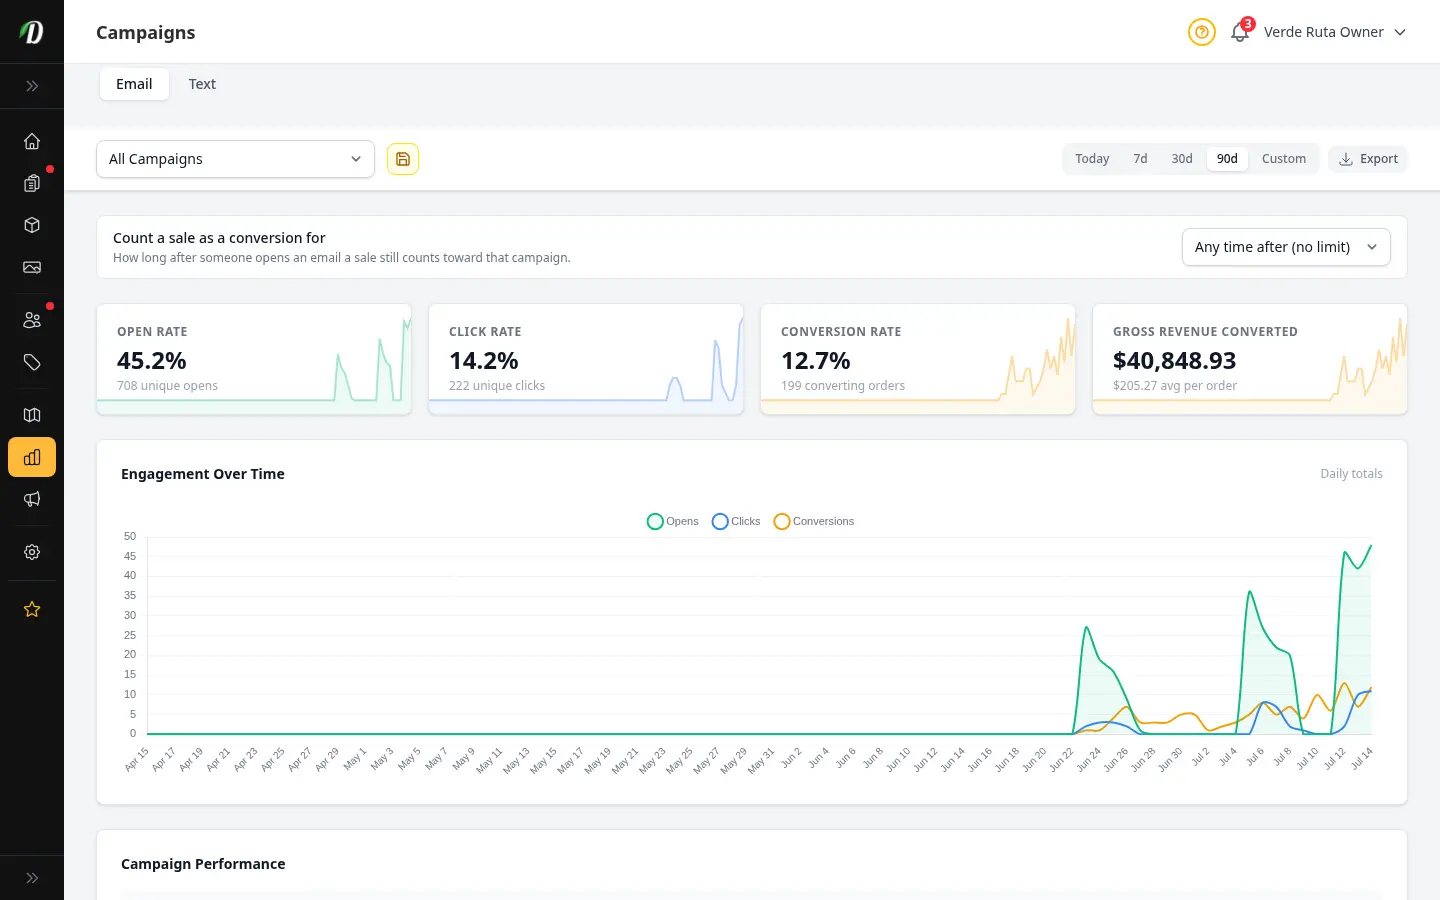Open the Verde Ruta Owner account menu
Image resolution: width=1440 pixels, height=900 pixels.
tap(1335, 32)
